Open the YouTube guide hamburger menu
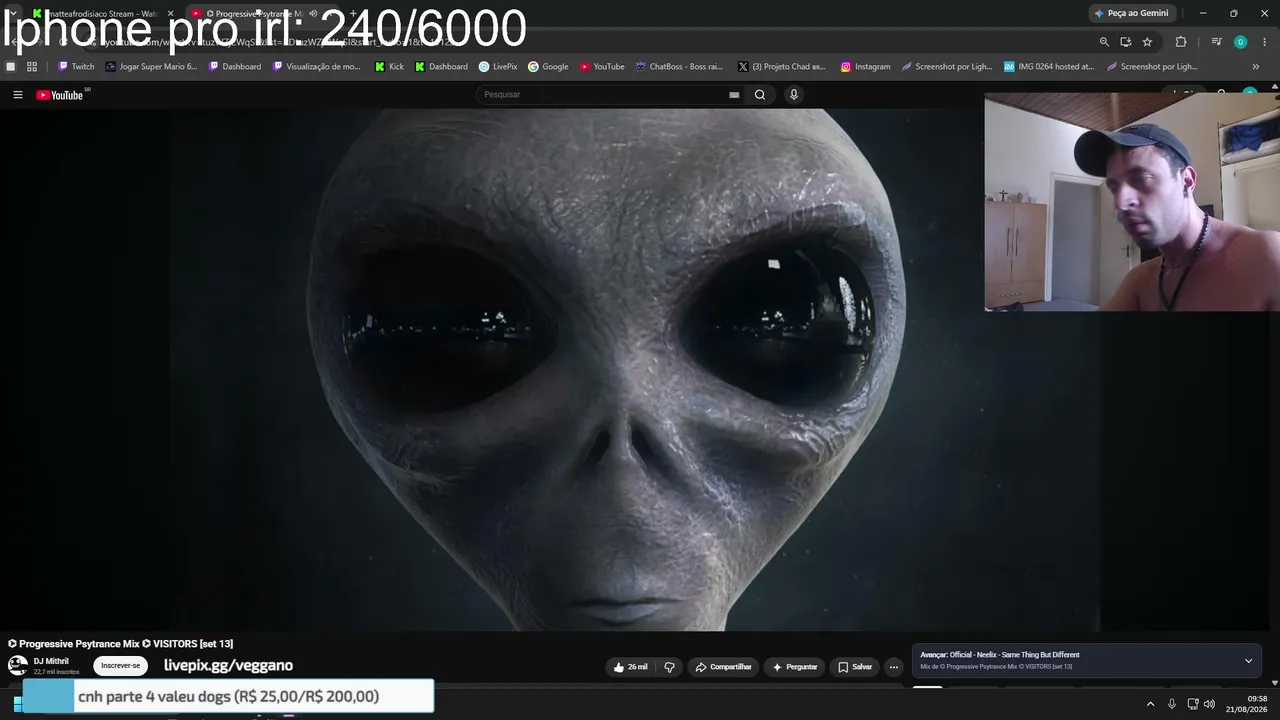The width and height of the screenshot is (1280, 720). pos(18,95)
